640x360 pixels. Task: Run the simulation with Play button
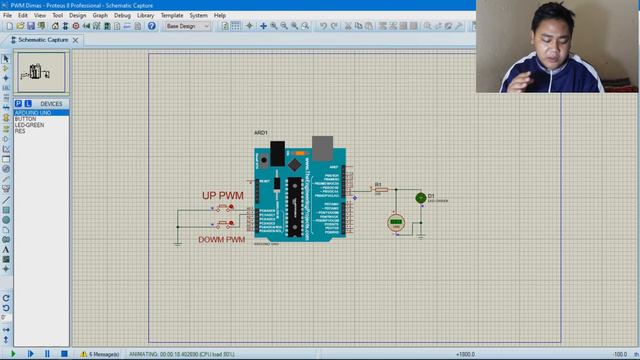[x=13, y=354]
